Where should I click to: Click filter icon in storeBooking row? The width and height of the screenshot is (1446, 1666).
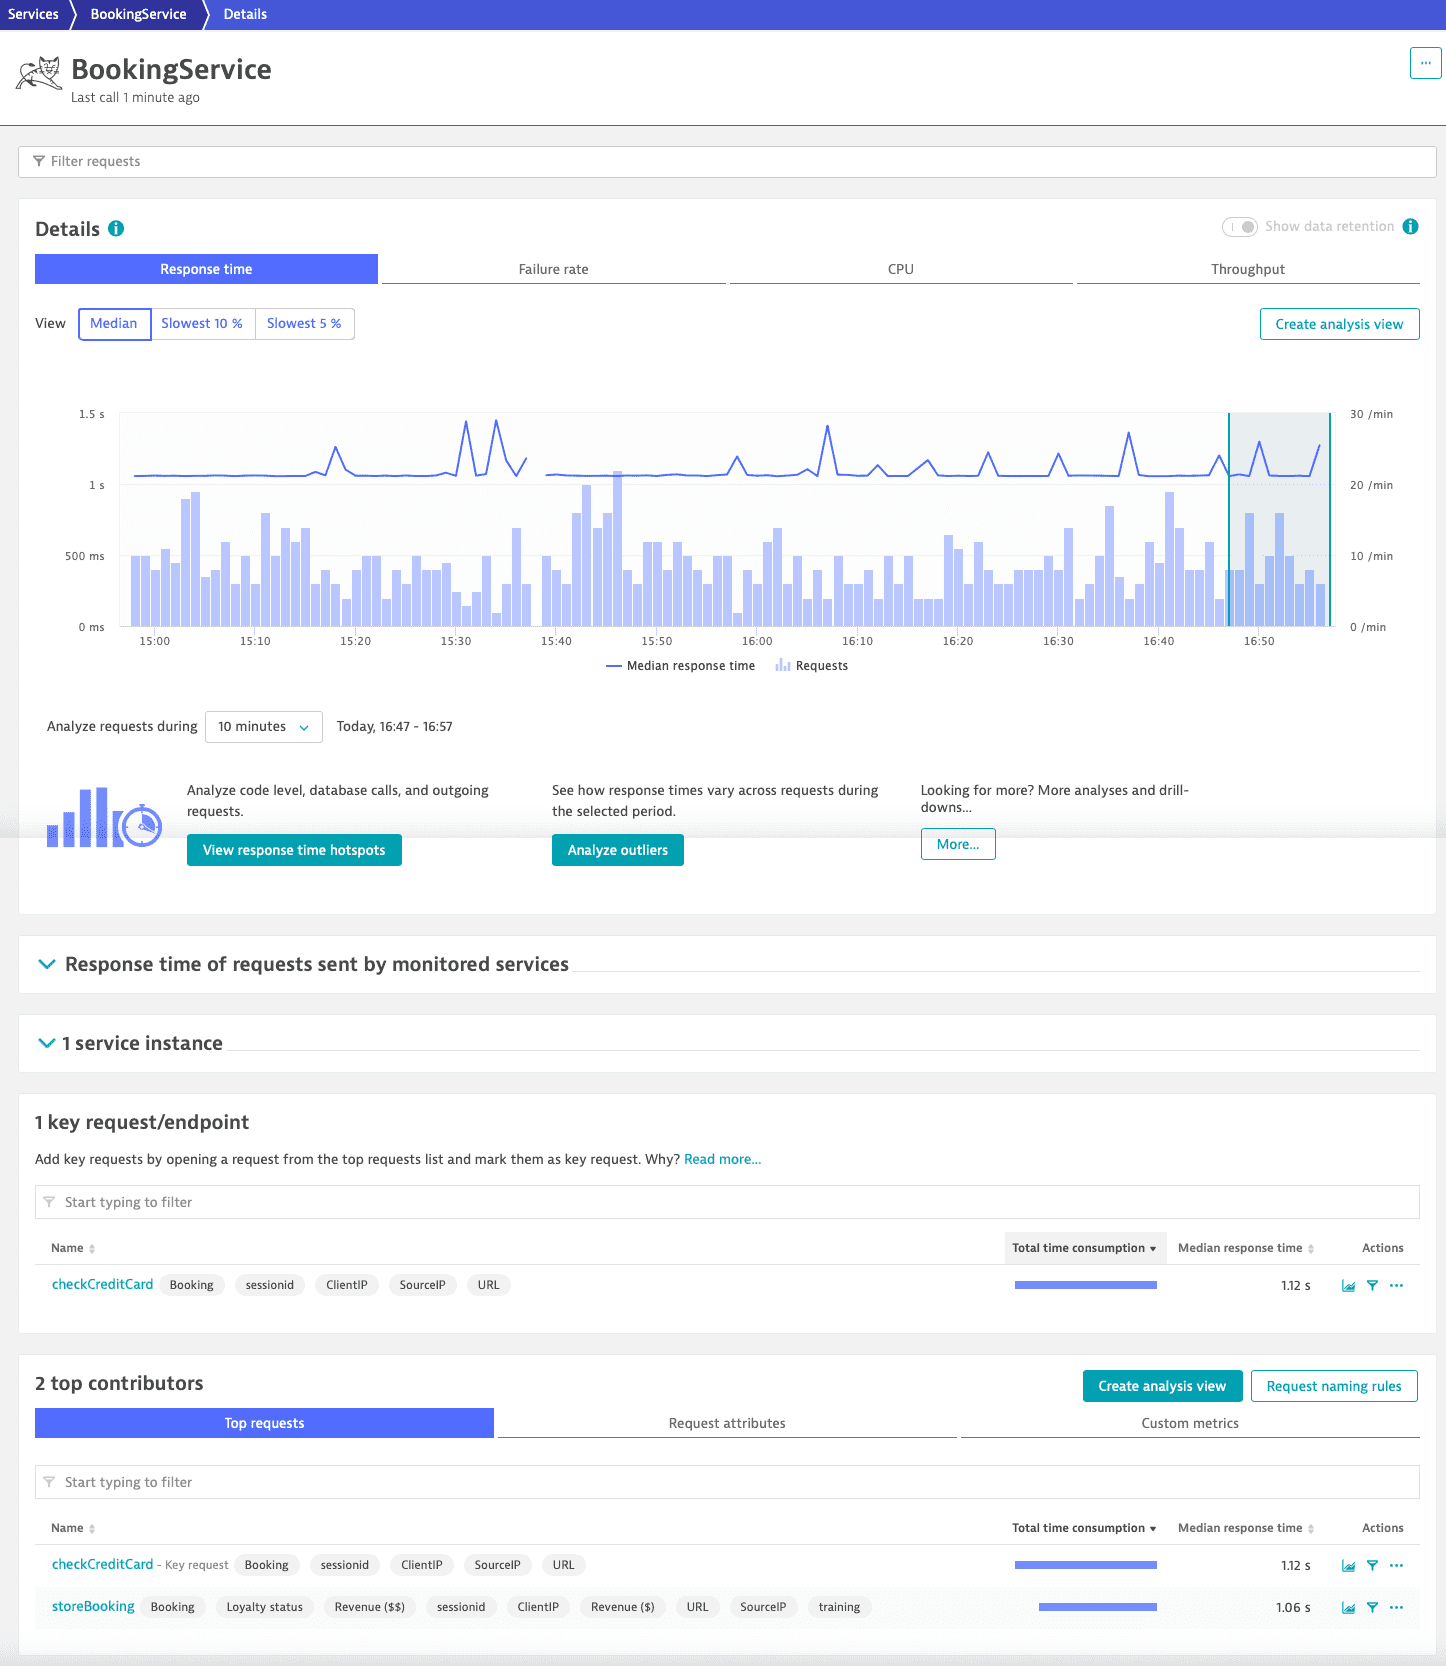click(1372, 1608)
